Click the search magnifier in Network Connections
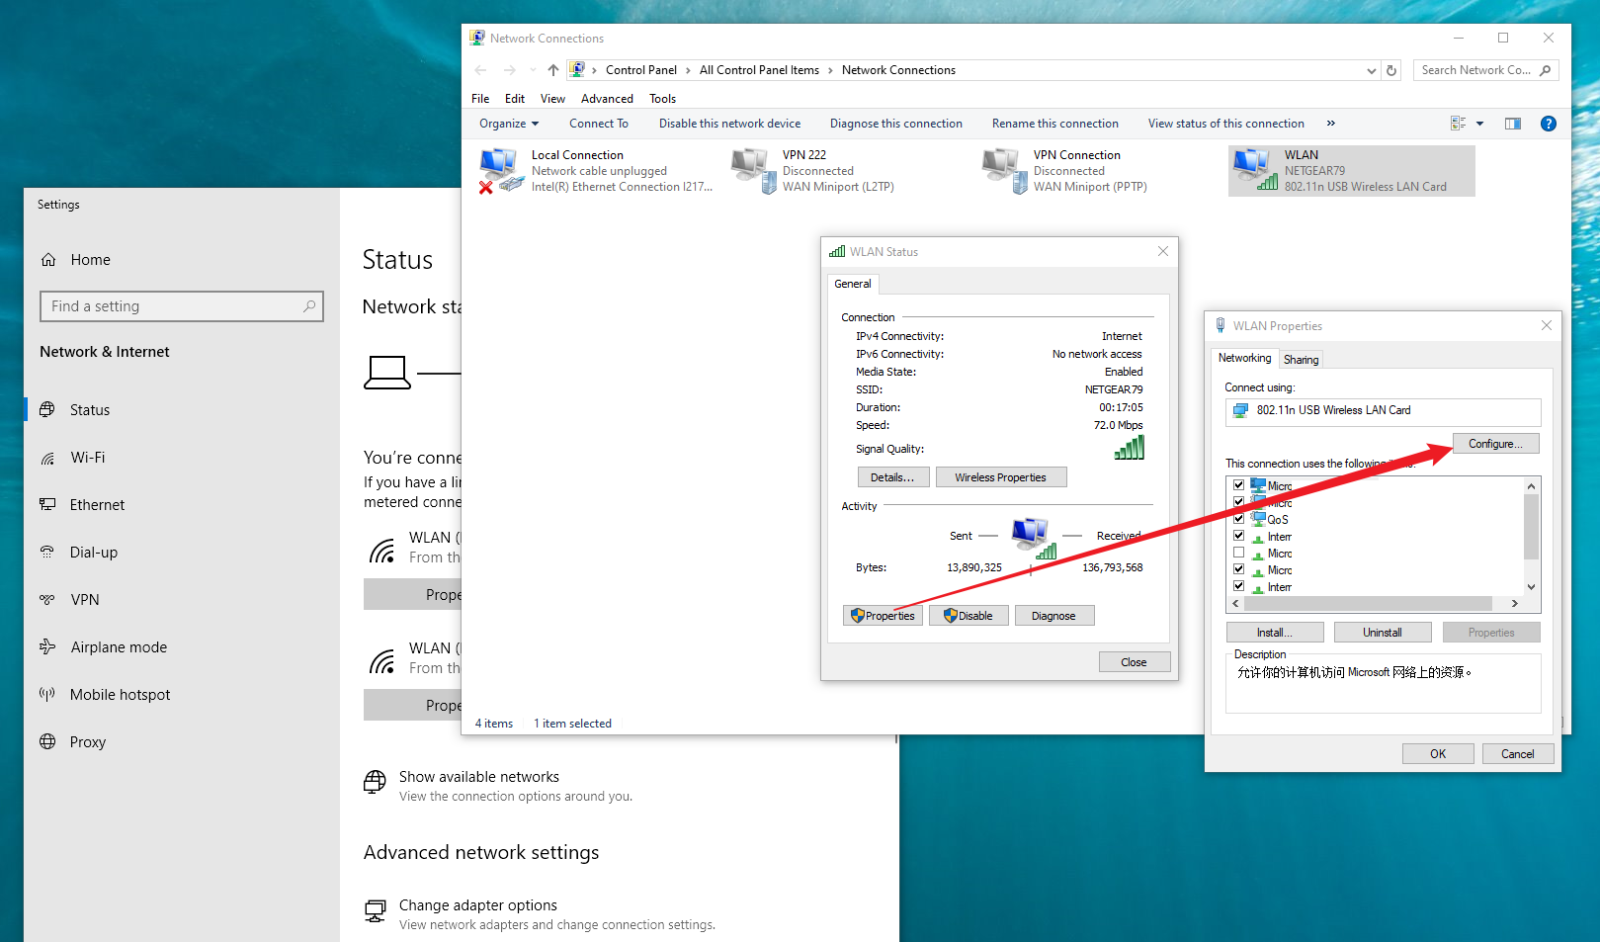1600x942 pixels. point(1546,70)
